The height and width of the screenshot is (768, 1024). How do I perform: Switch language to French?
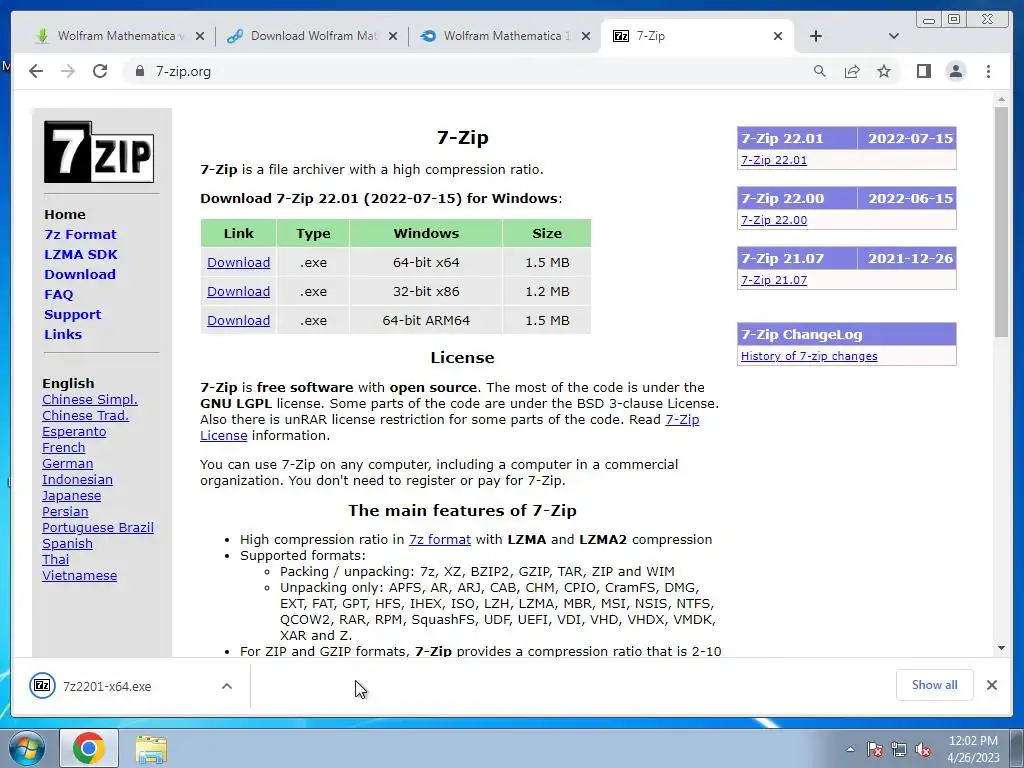pyautogui.click(x=63, y=447)
